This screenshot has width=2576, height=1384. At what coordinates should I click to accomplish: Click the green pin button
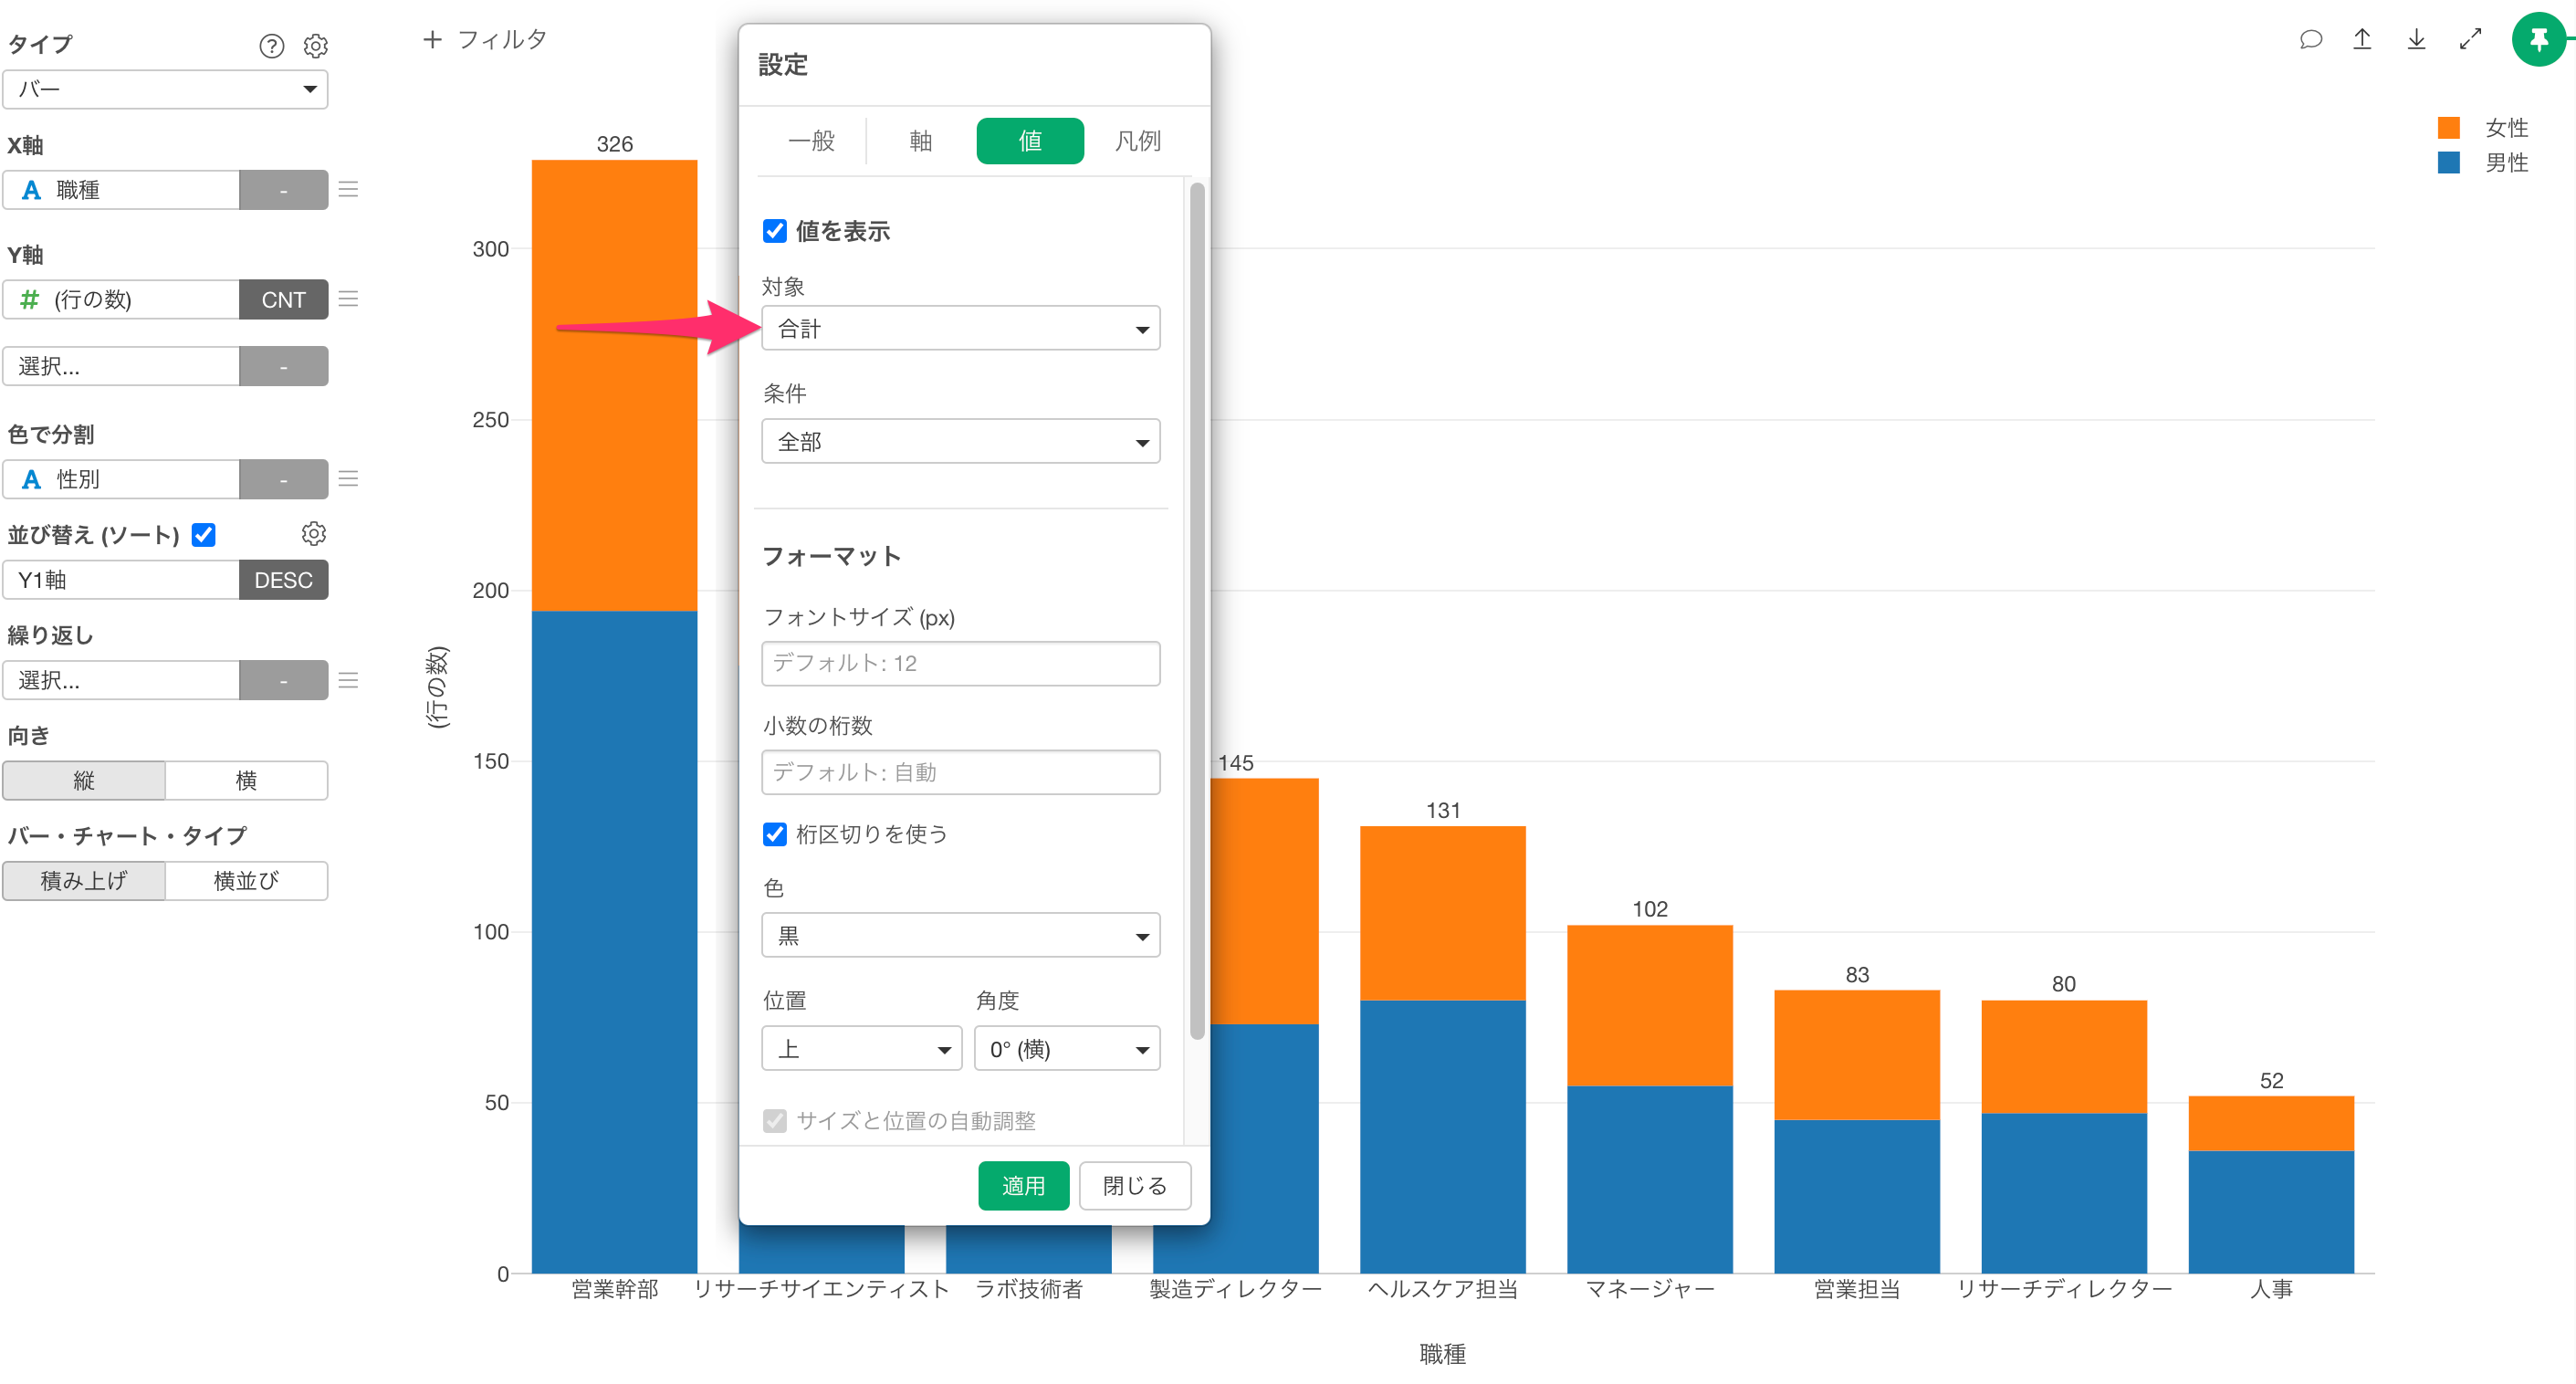[x=2539, y=40]
